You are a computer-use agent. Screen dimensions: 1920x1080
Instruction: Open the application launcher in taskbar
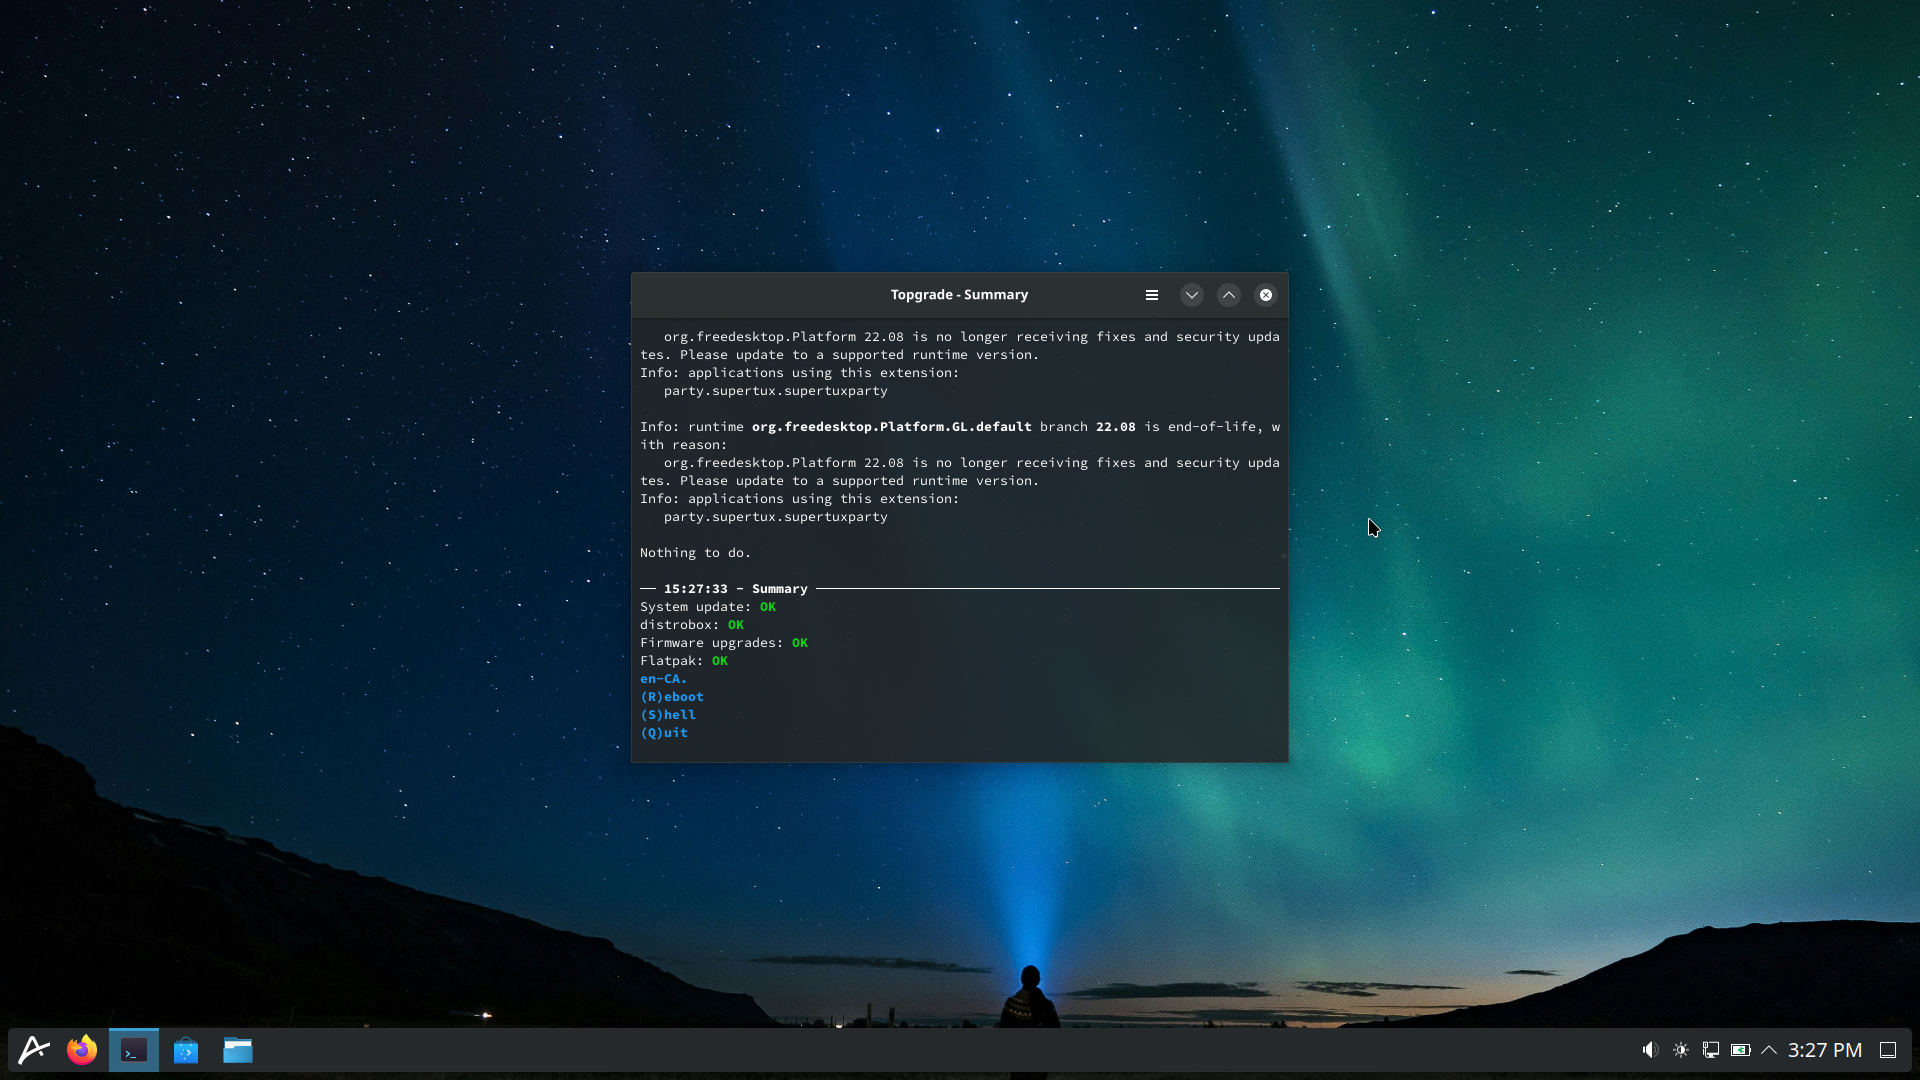coord(34,1050)
